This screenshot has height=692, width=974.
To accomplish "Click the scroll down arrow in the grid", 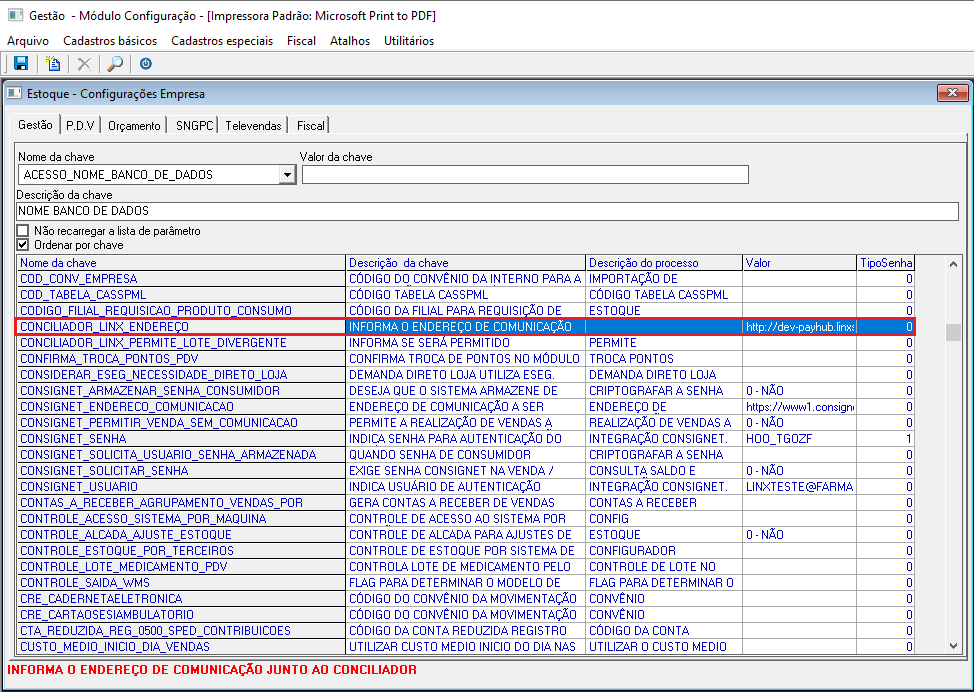I will click(x=953, y=647).
